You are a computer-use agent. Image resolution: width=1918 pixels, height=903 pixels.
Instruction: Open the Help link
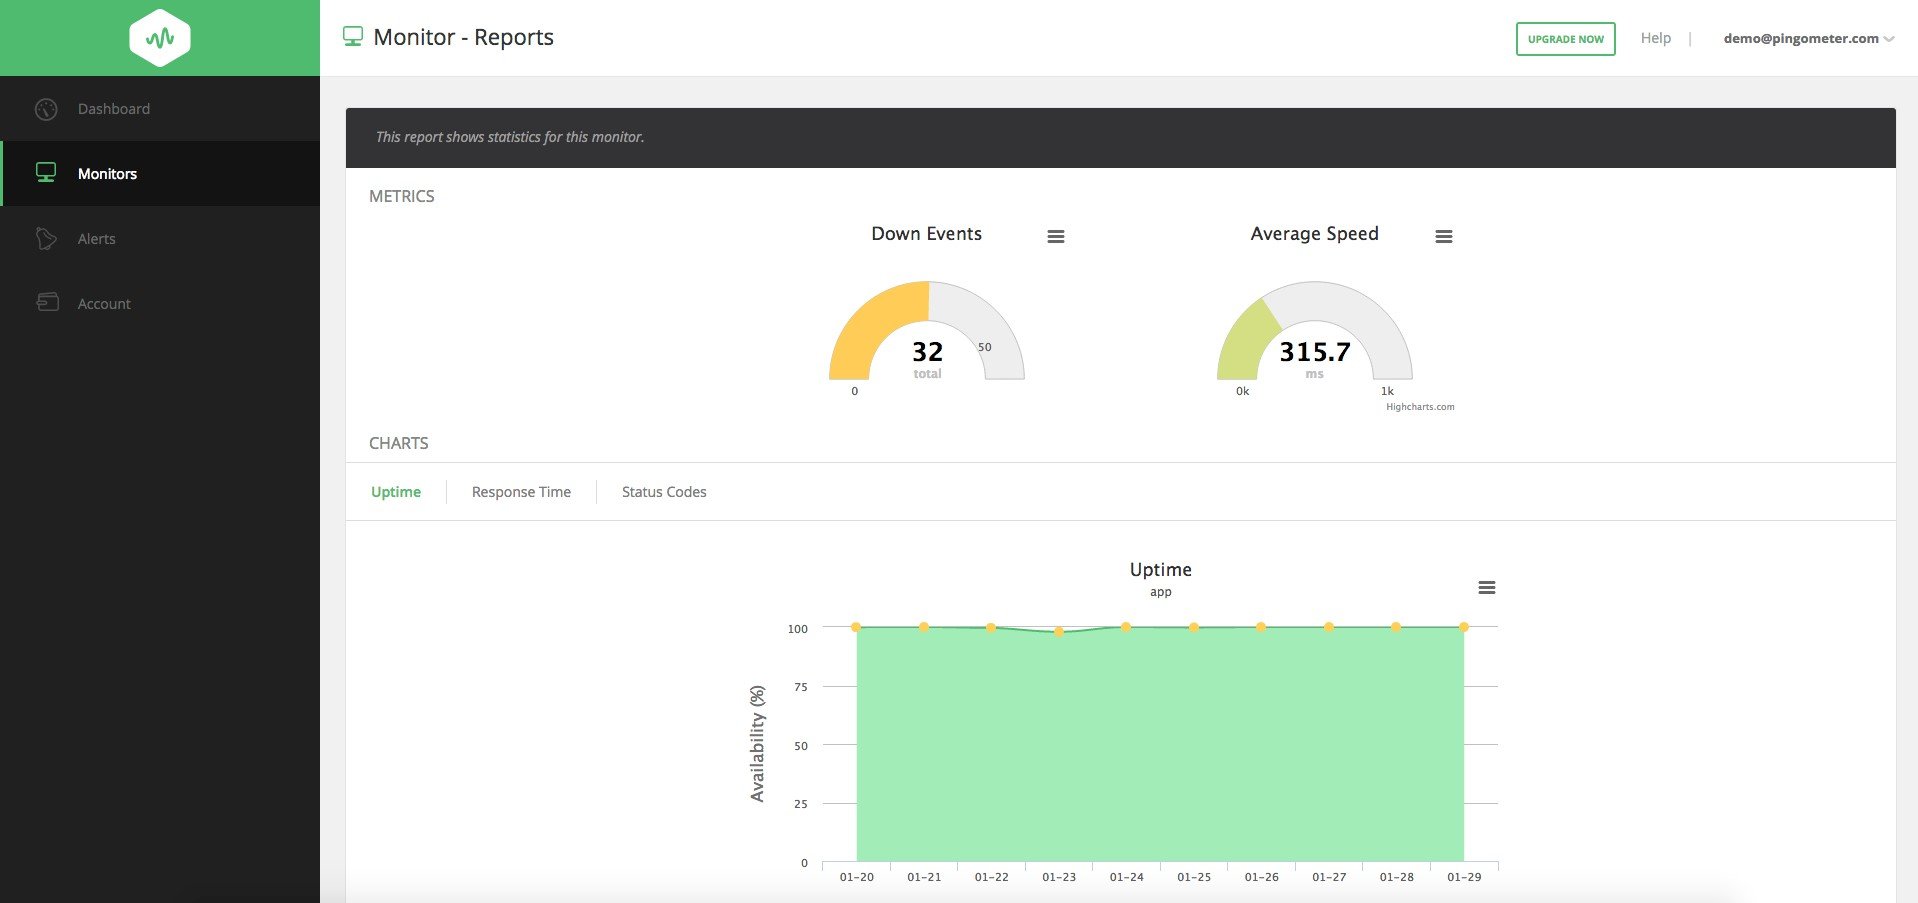click(x=1656, y=38)
